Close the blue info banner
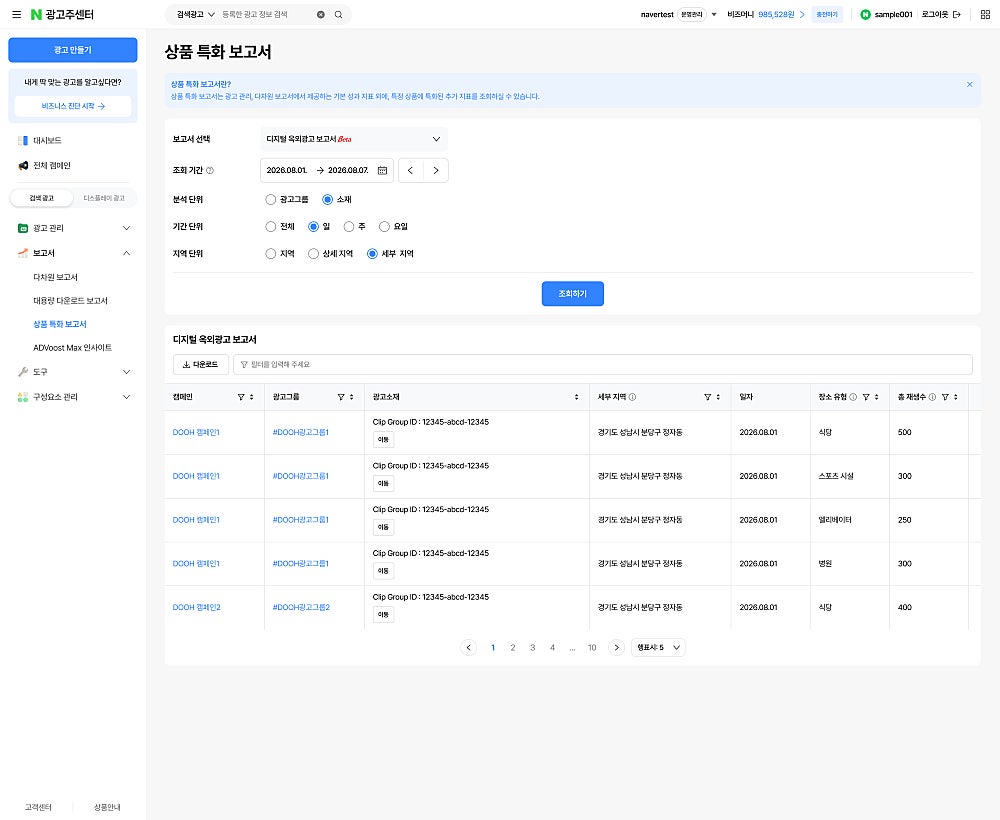Image resolution: width=1000 pixels, height=820 pixels. click(x=969, y=84)
